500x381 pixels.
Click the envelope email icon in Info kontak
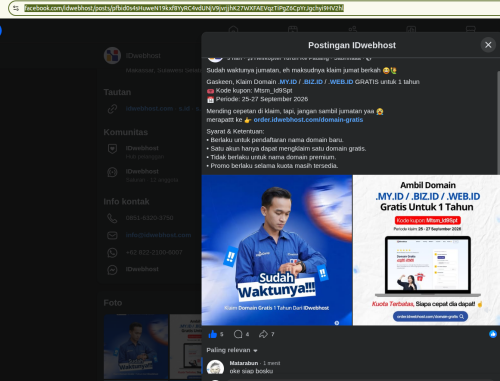112,235
